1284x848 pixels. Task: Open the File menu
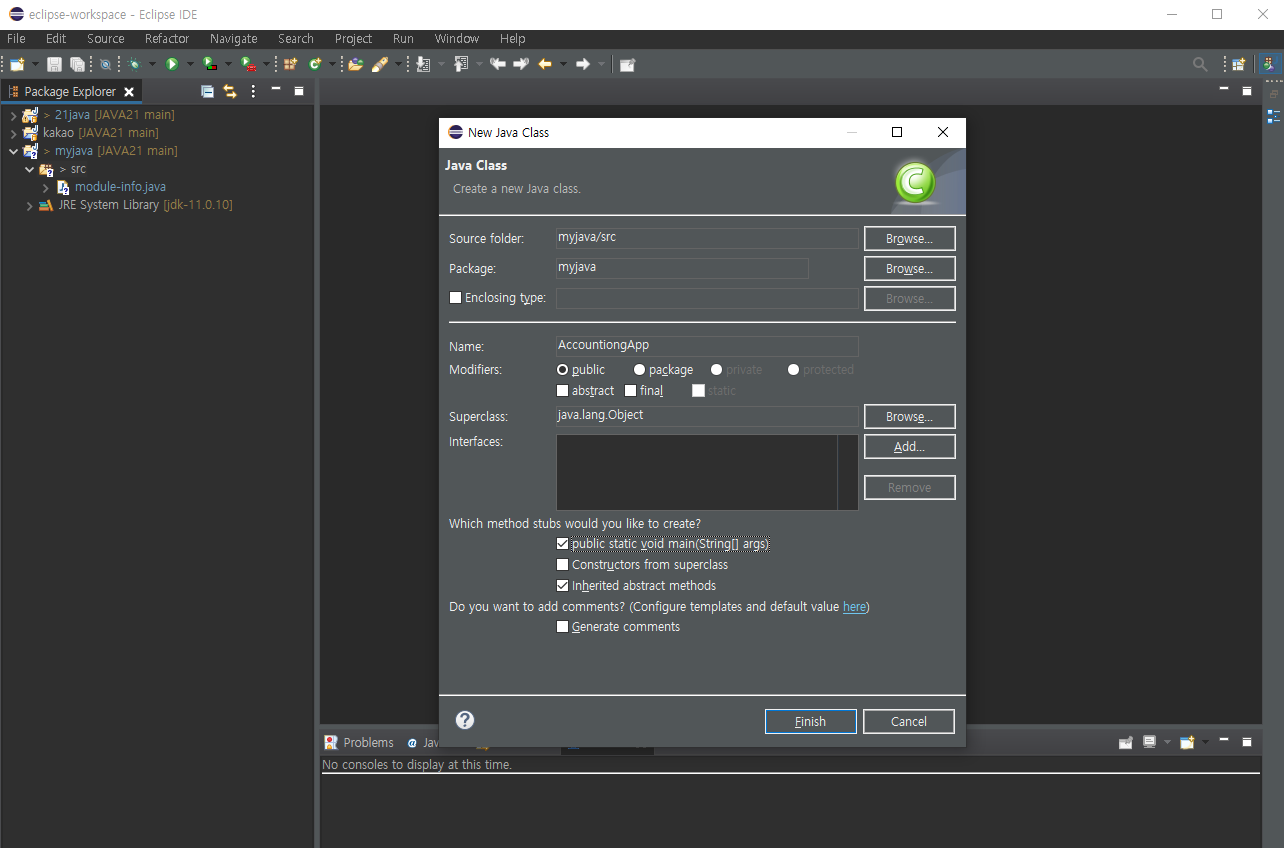16,39
